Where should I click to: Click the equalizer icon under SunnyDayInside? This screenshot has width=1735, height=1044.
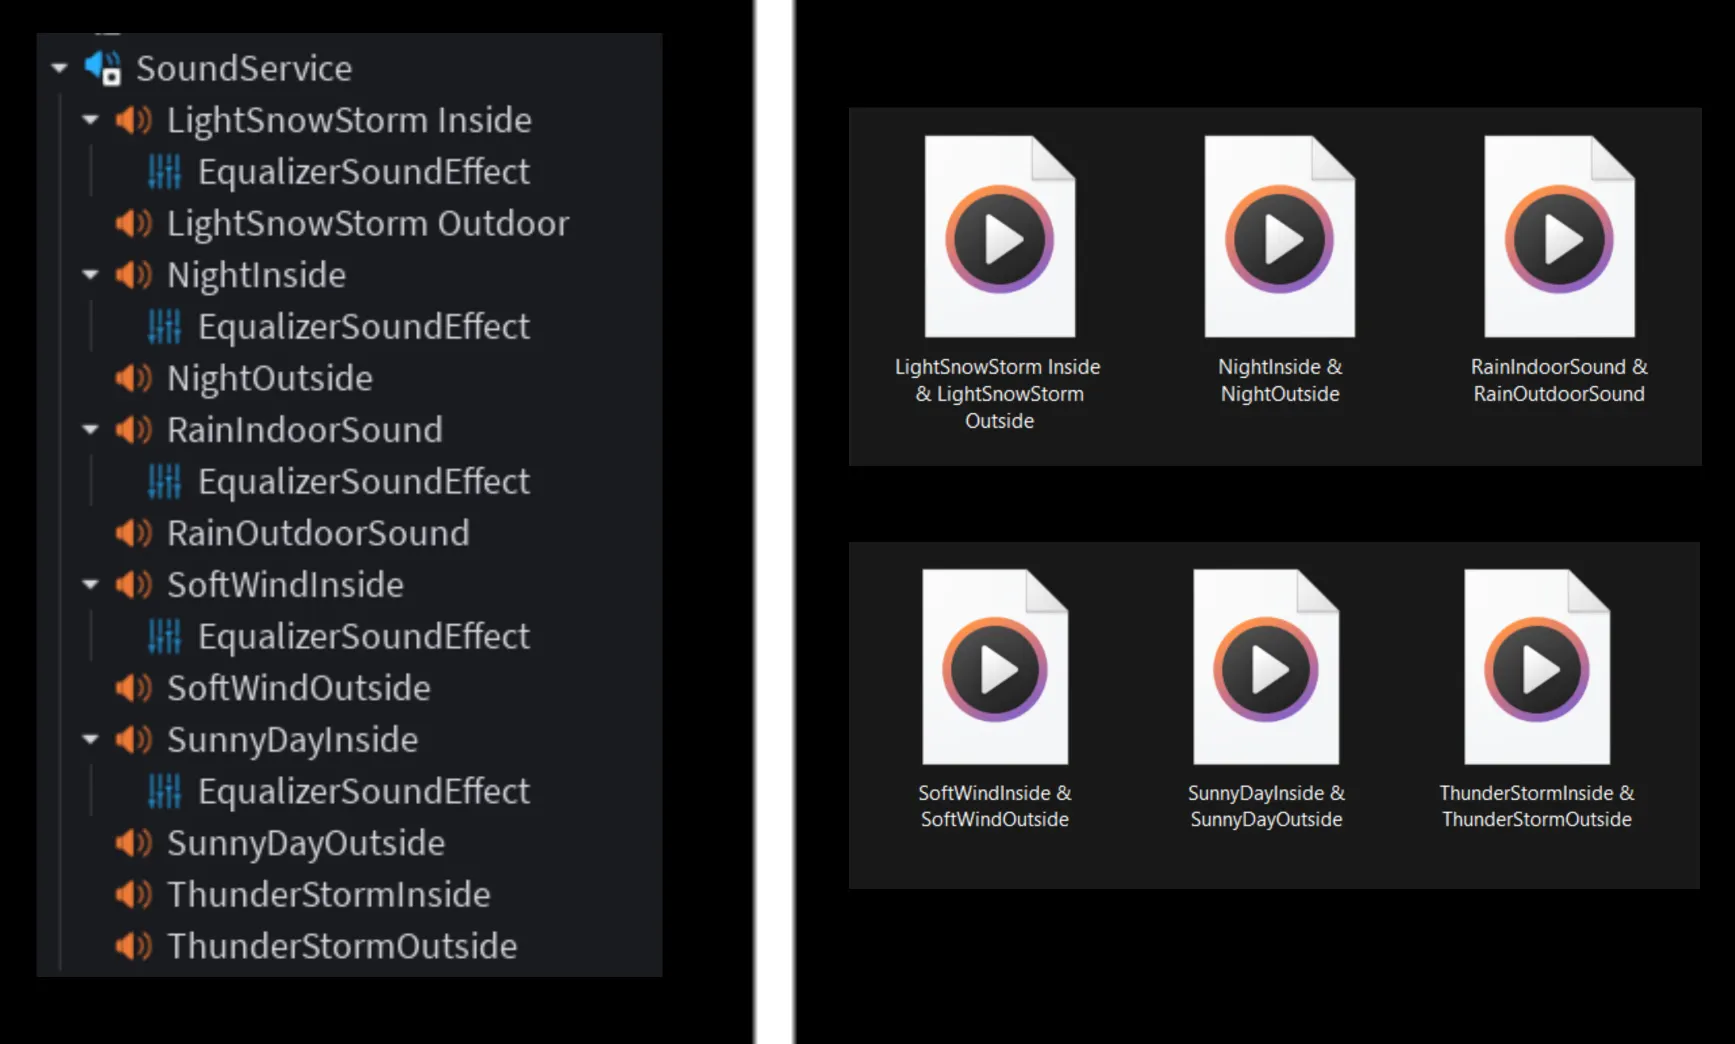(x=164, y=792)
